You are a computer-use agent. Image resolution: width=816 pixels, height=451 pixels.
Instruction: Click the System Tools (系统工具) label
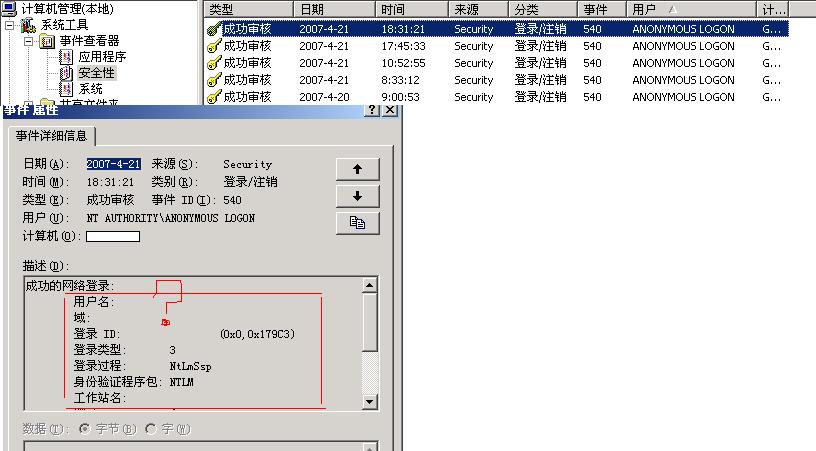point(65,24)
